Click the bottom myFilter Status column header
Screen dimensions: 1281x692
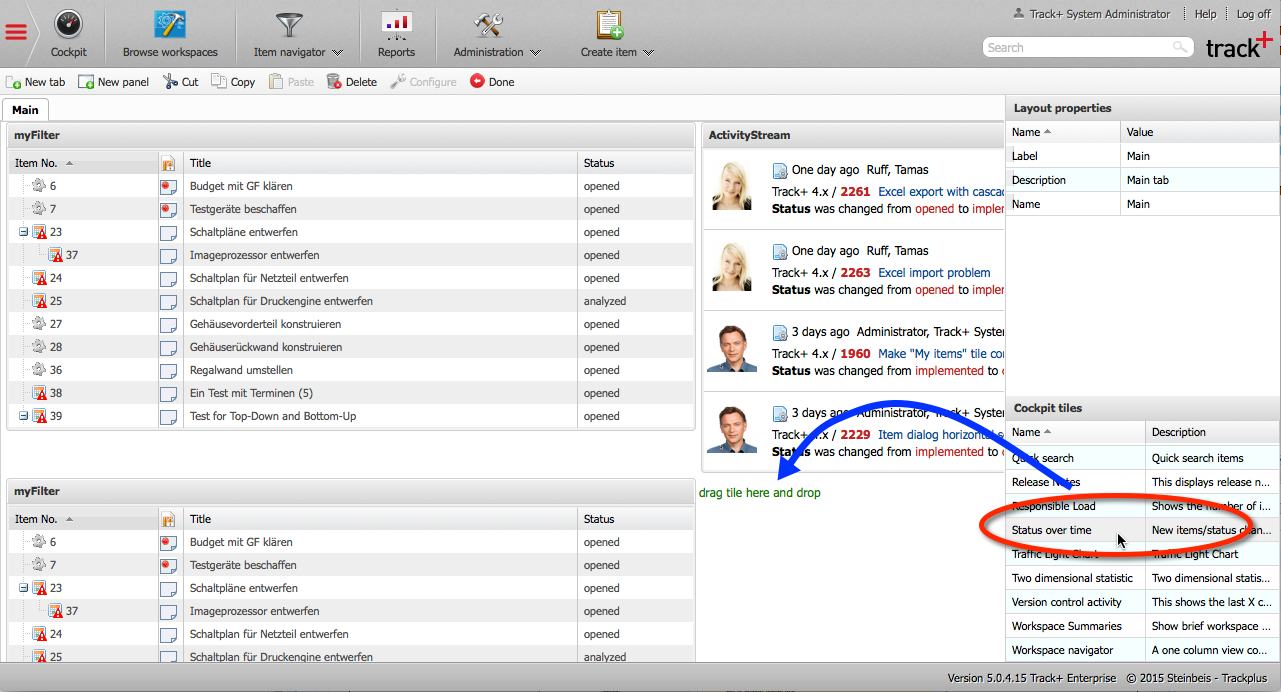636,519
